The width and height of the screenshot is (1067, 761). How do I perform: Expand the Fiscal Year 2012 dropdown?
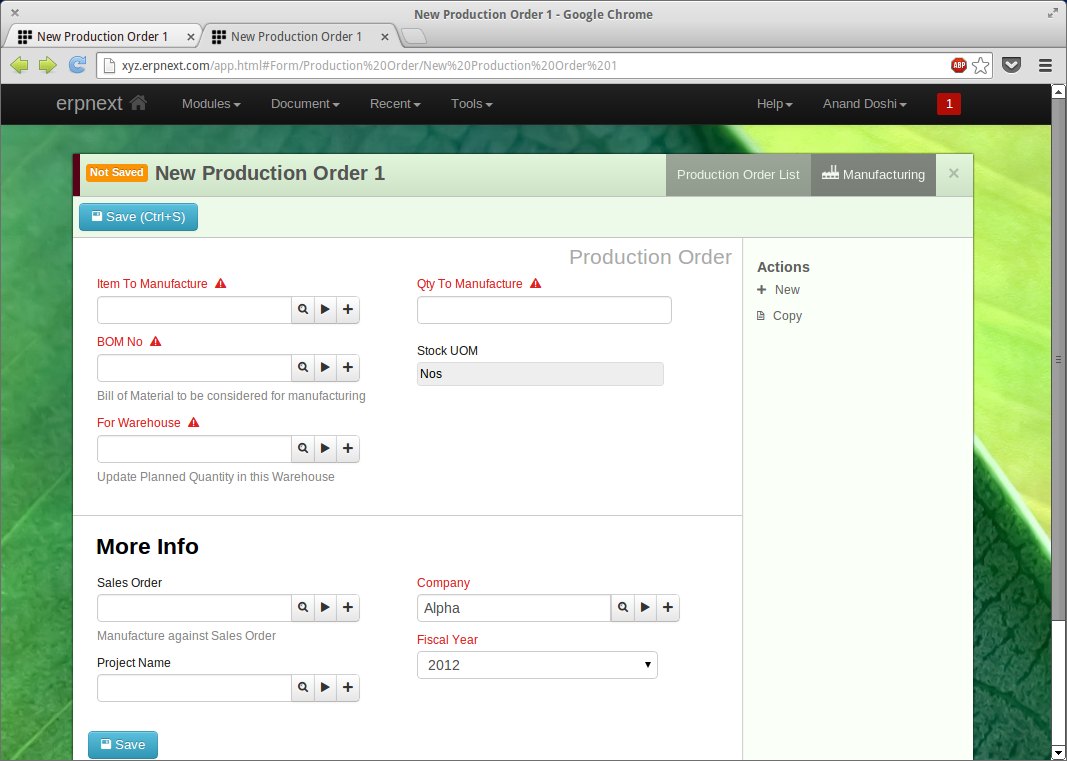coord(537,665)
